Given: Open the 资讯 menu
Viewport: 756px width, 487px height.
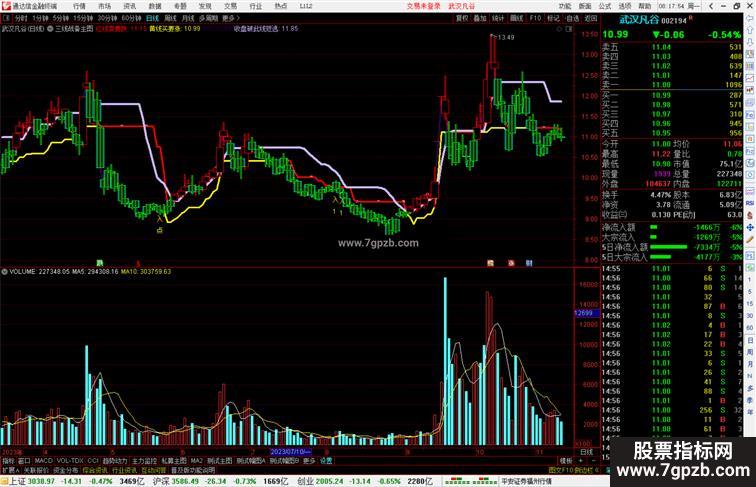Looking at the screenshot, I should coord(130,6).
